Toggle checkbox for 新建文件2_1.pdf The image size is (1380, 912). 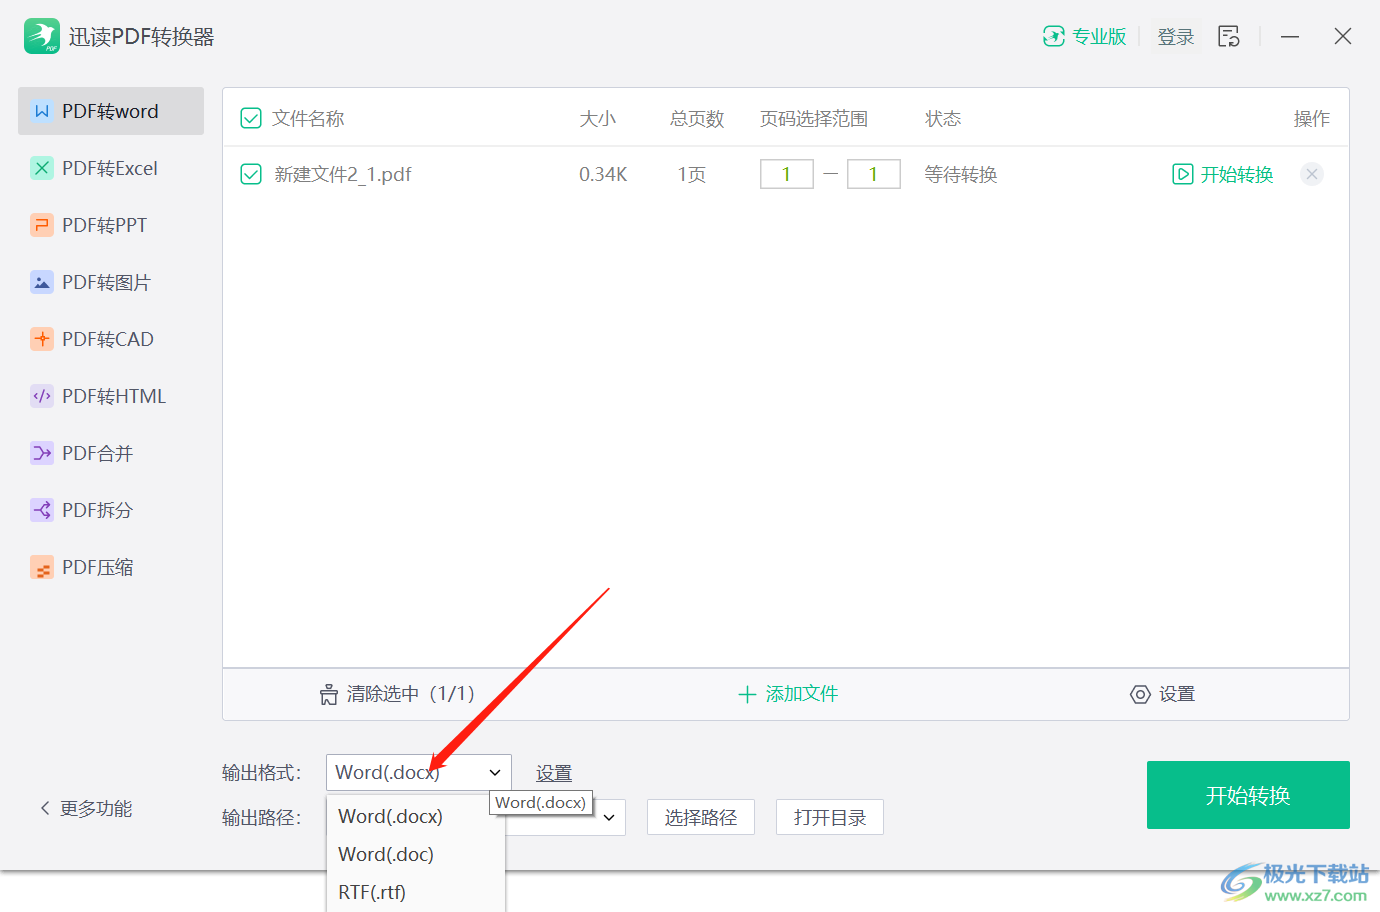[251, 175]
